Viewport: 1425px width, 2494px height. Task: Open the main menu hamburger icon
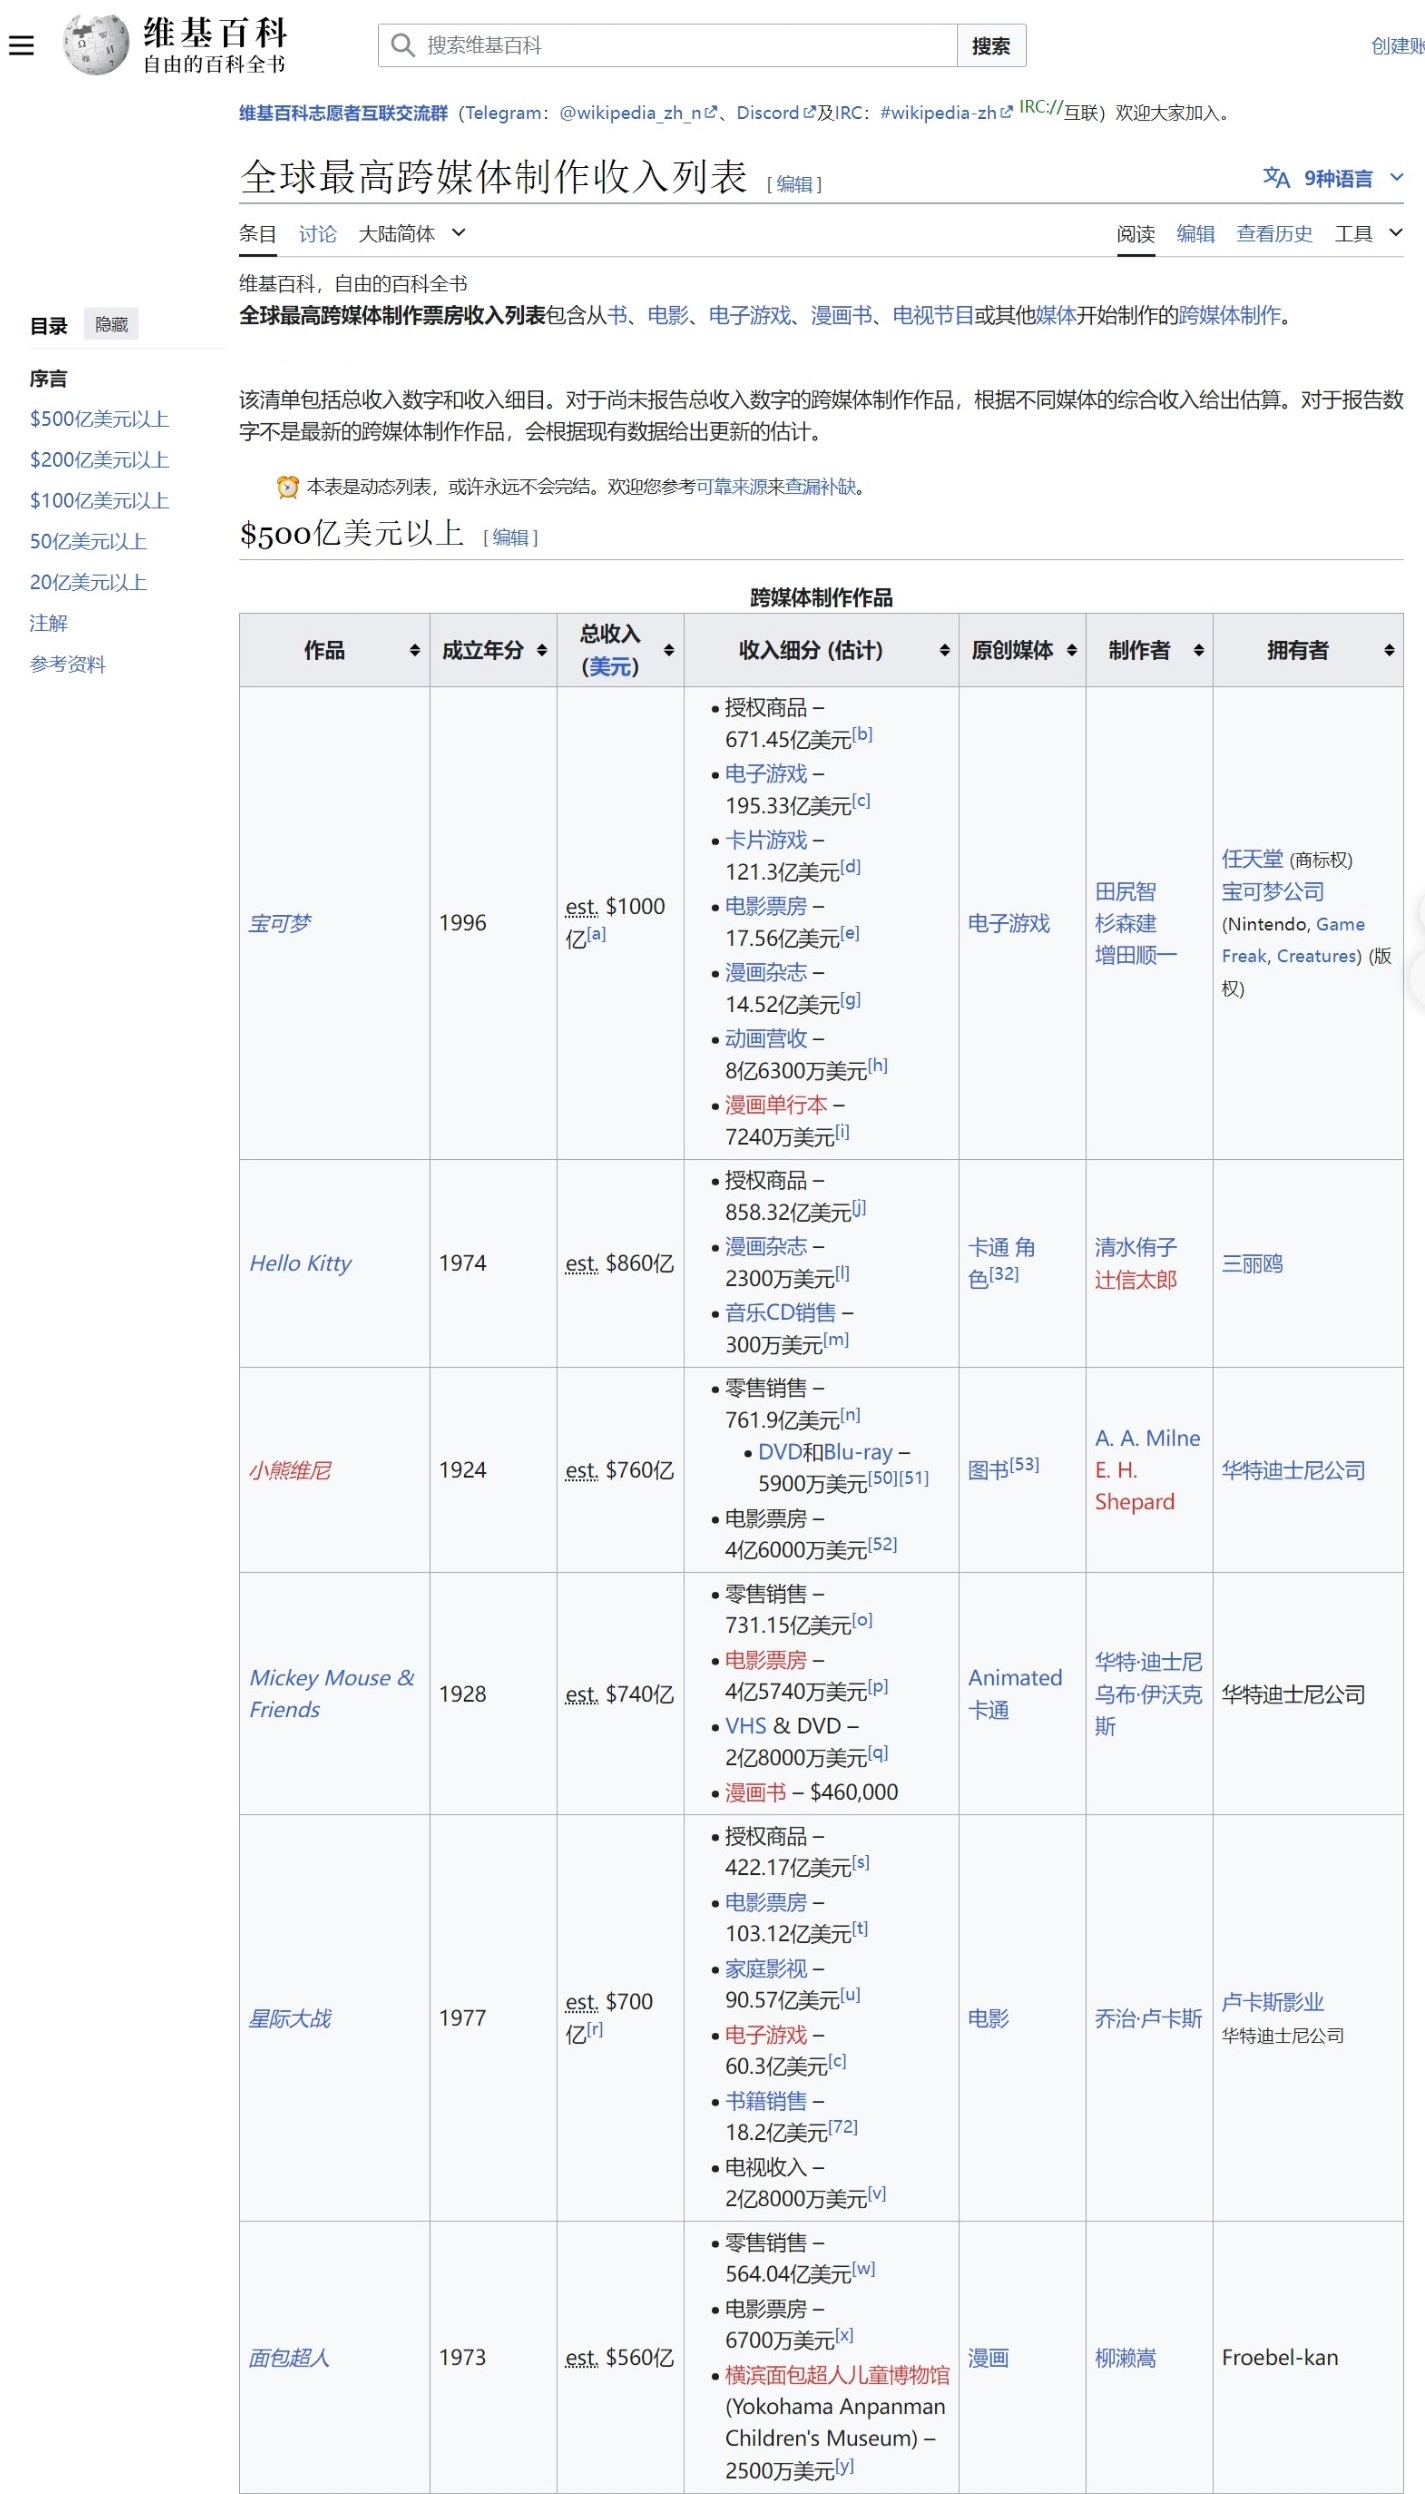[x=21, y=45]
